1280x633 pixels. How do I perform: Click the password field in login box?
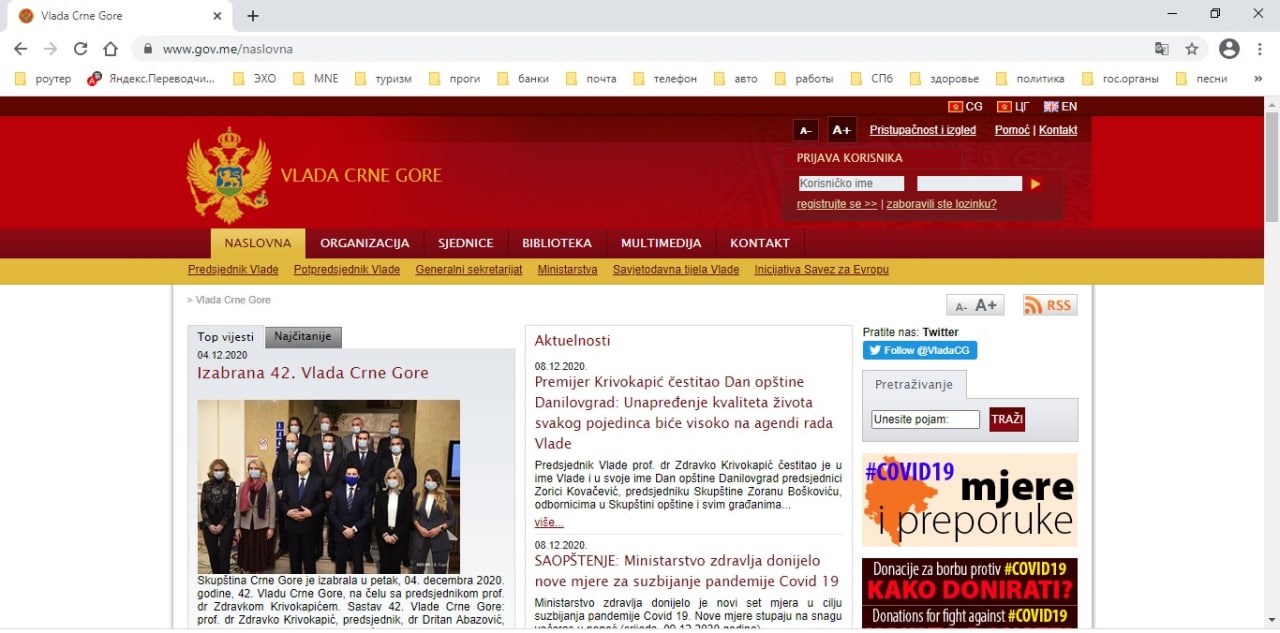(x=970, y=183)
